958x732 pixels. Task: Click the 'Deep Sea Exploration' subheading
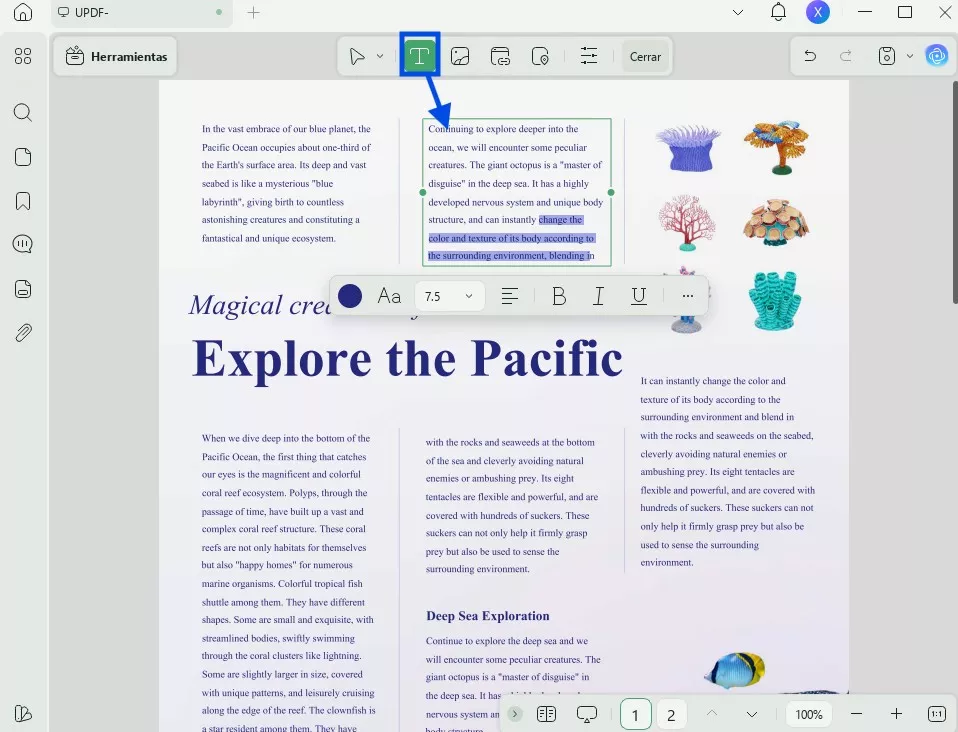488,616
